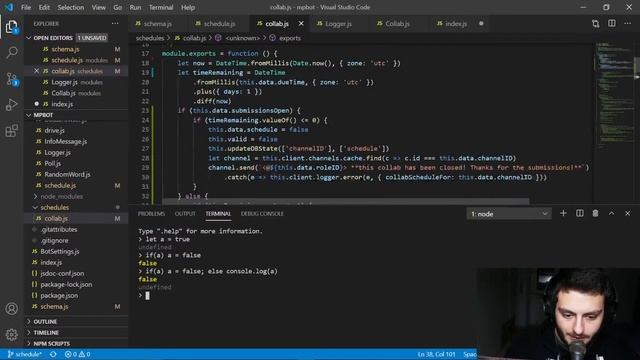Open the Explorer view in activity bar
Screen dimensions: 640x360
12,27
